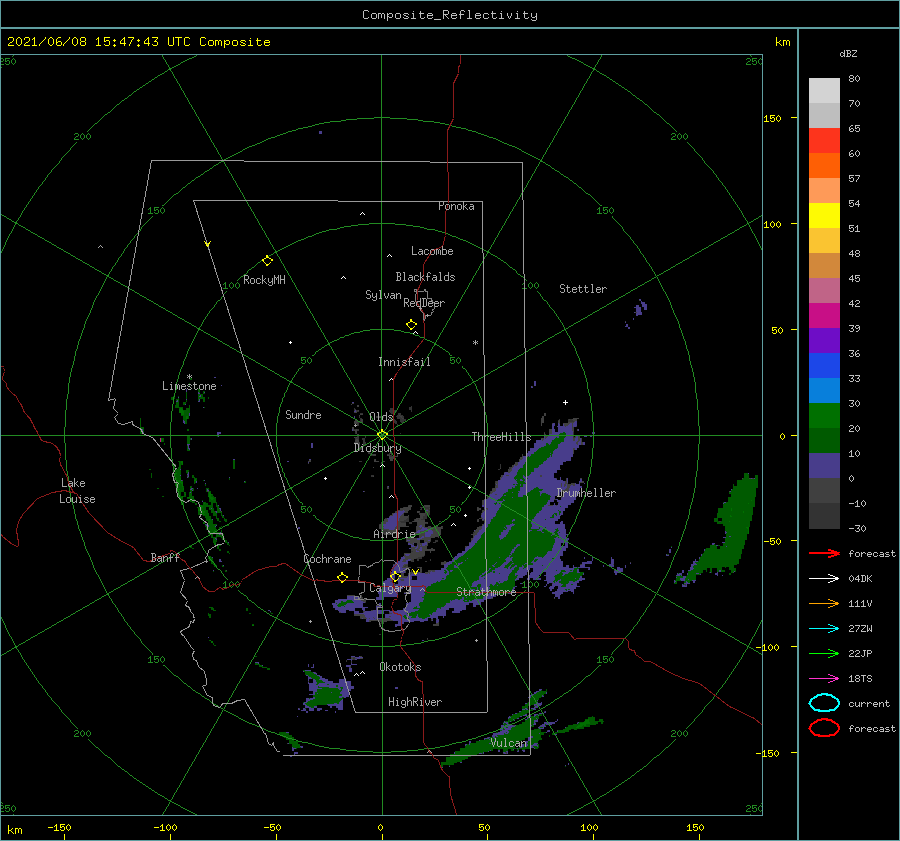Image resolution: width=900 pixels, height=841 pixels.
Task: Click the Didsbury label
Action: [x=378, y=448]
